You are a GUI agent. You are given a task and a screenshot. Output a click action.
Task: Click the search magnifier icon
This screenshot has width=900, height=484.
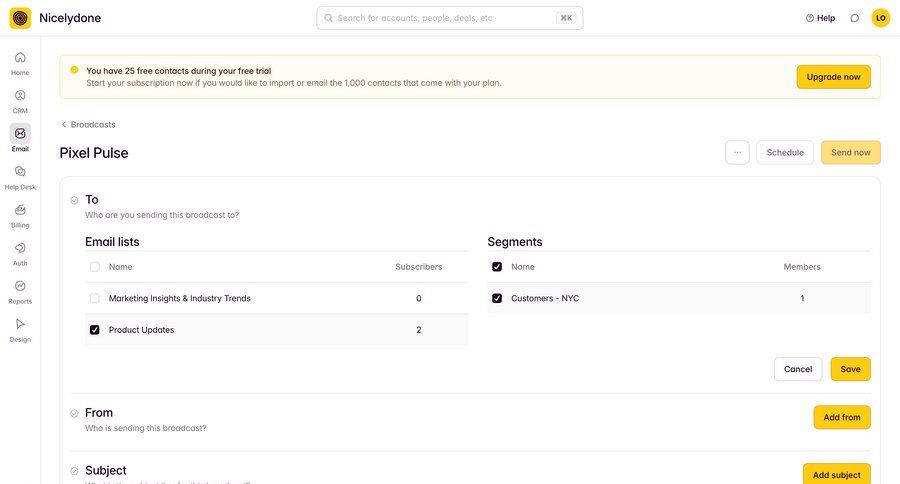[x=328, y=18]
